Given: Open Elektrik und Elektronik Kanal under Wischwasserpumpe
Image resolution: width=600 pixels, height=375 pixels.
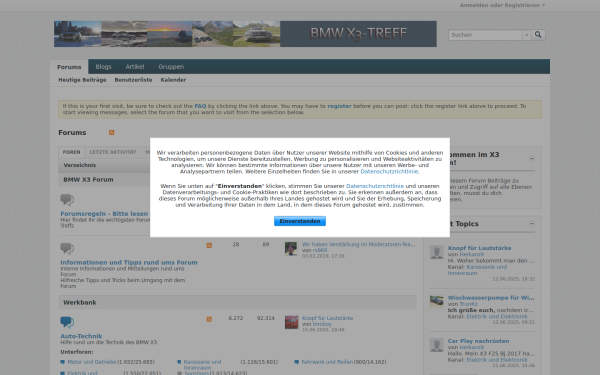Looking at the screenshot, I should click(x=497, y=316).
